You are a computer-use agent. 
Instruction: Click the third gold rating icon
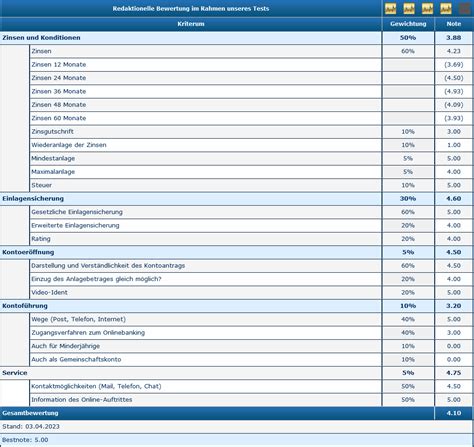(x=427, y=9)
